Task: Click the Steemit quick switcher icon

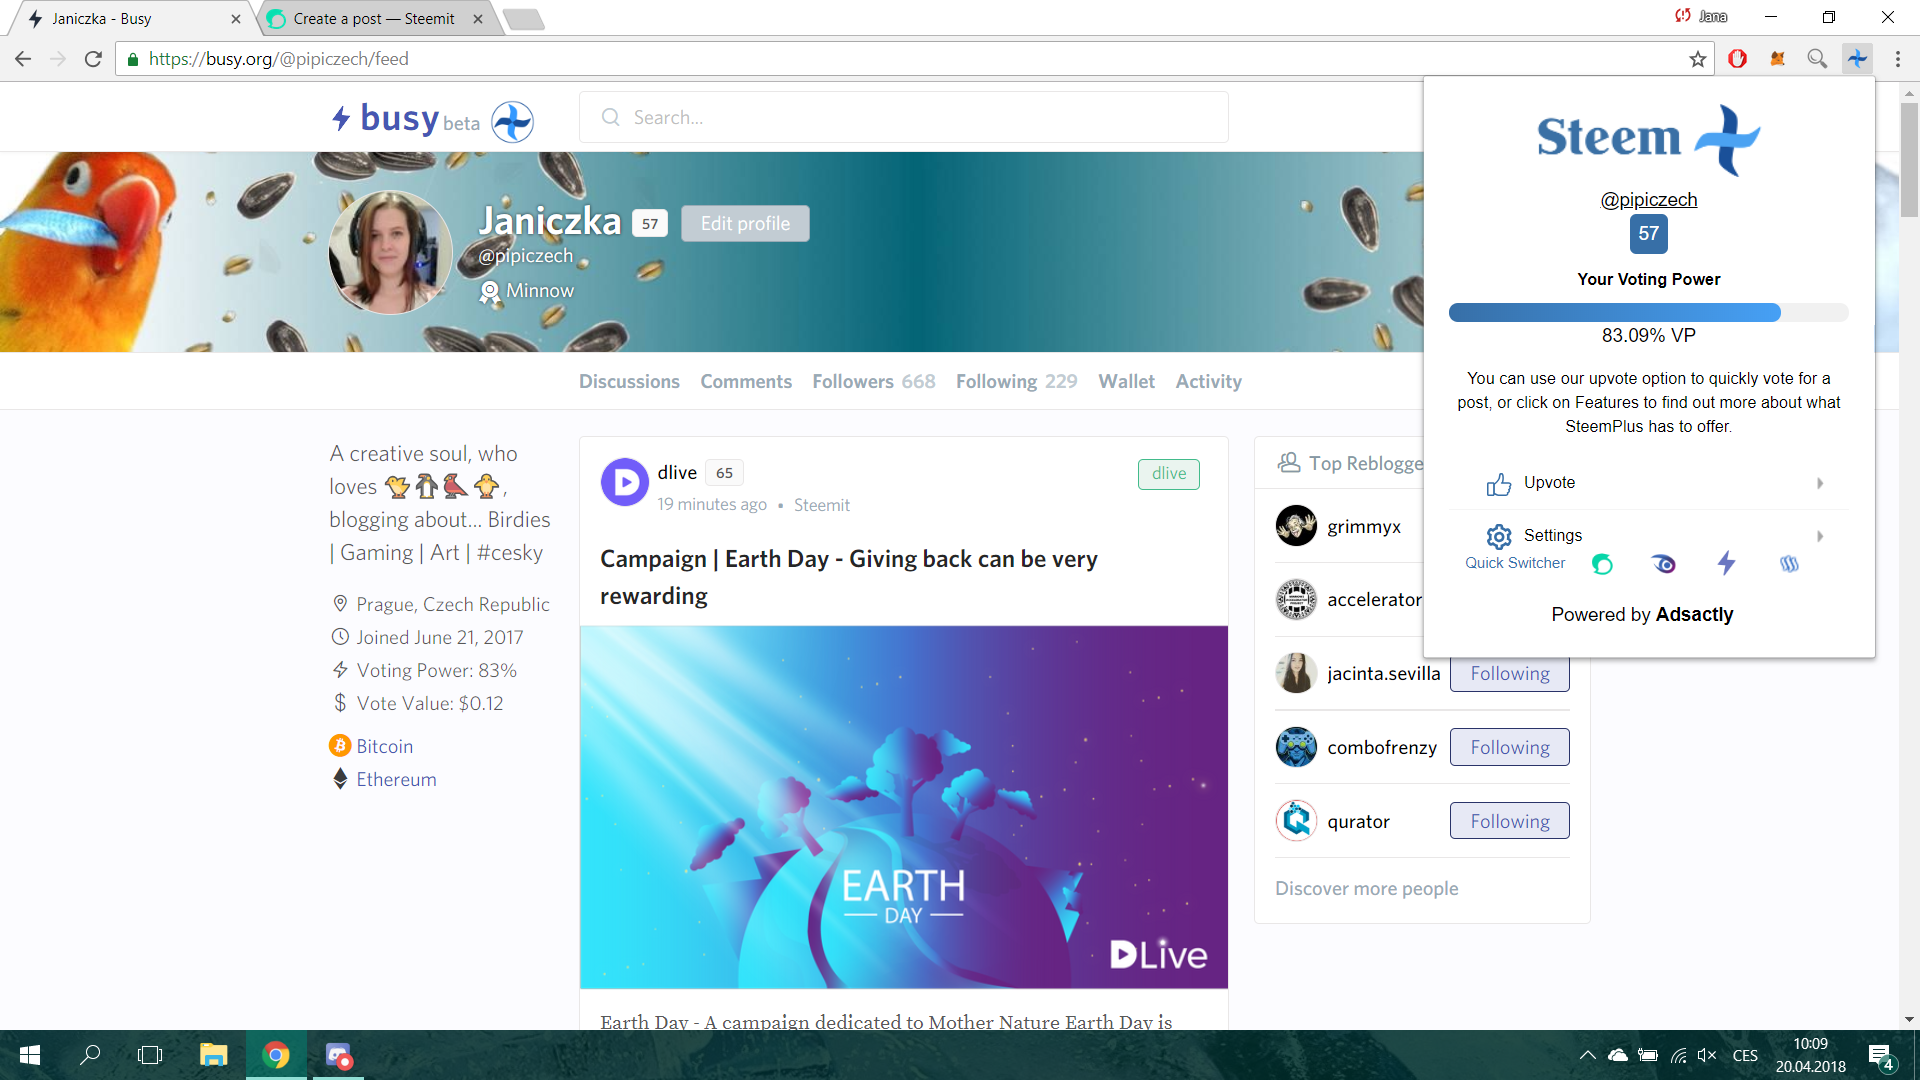Action: coord(1602,564)
